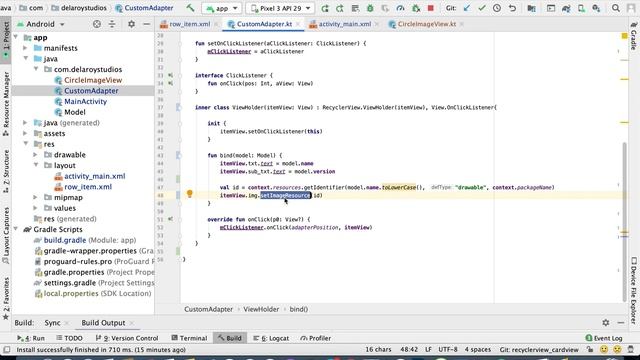
Task: Open the Sync tab in Build panel
Action: coord(52,323)
